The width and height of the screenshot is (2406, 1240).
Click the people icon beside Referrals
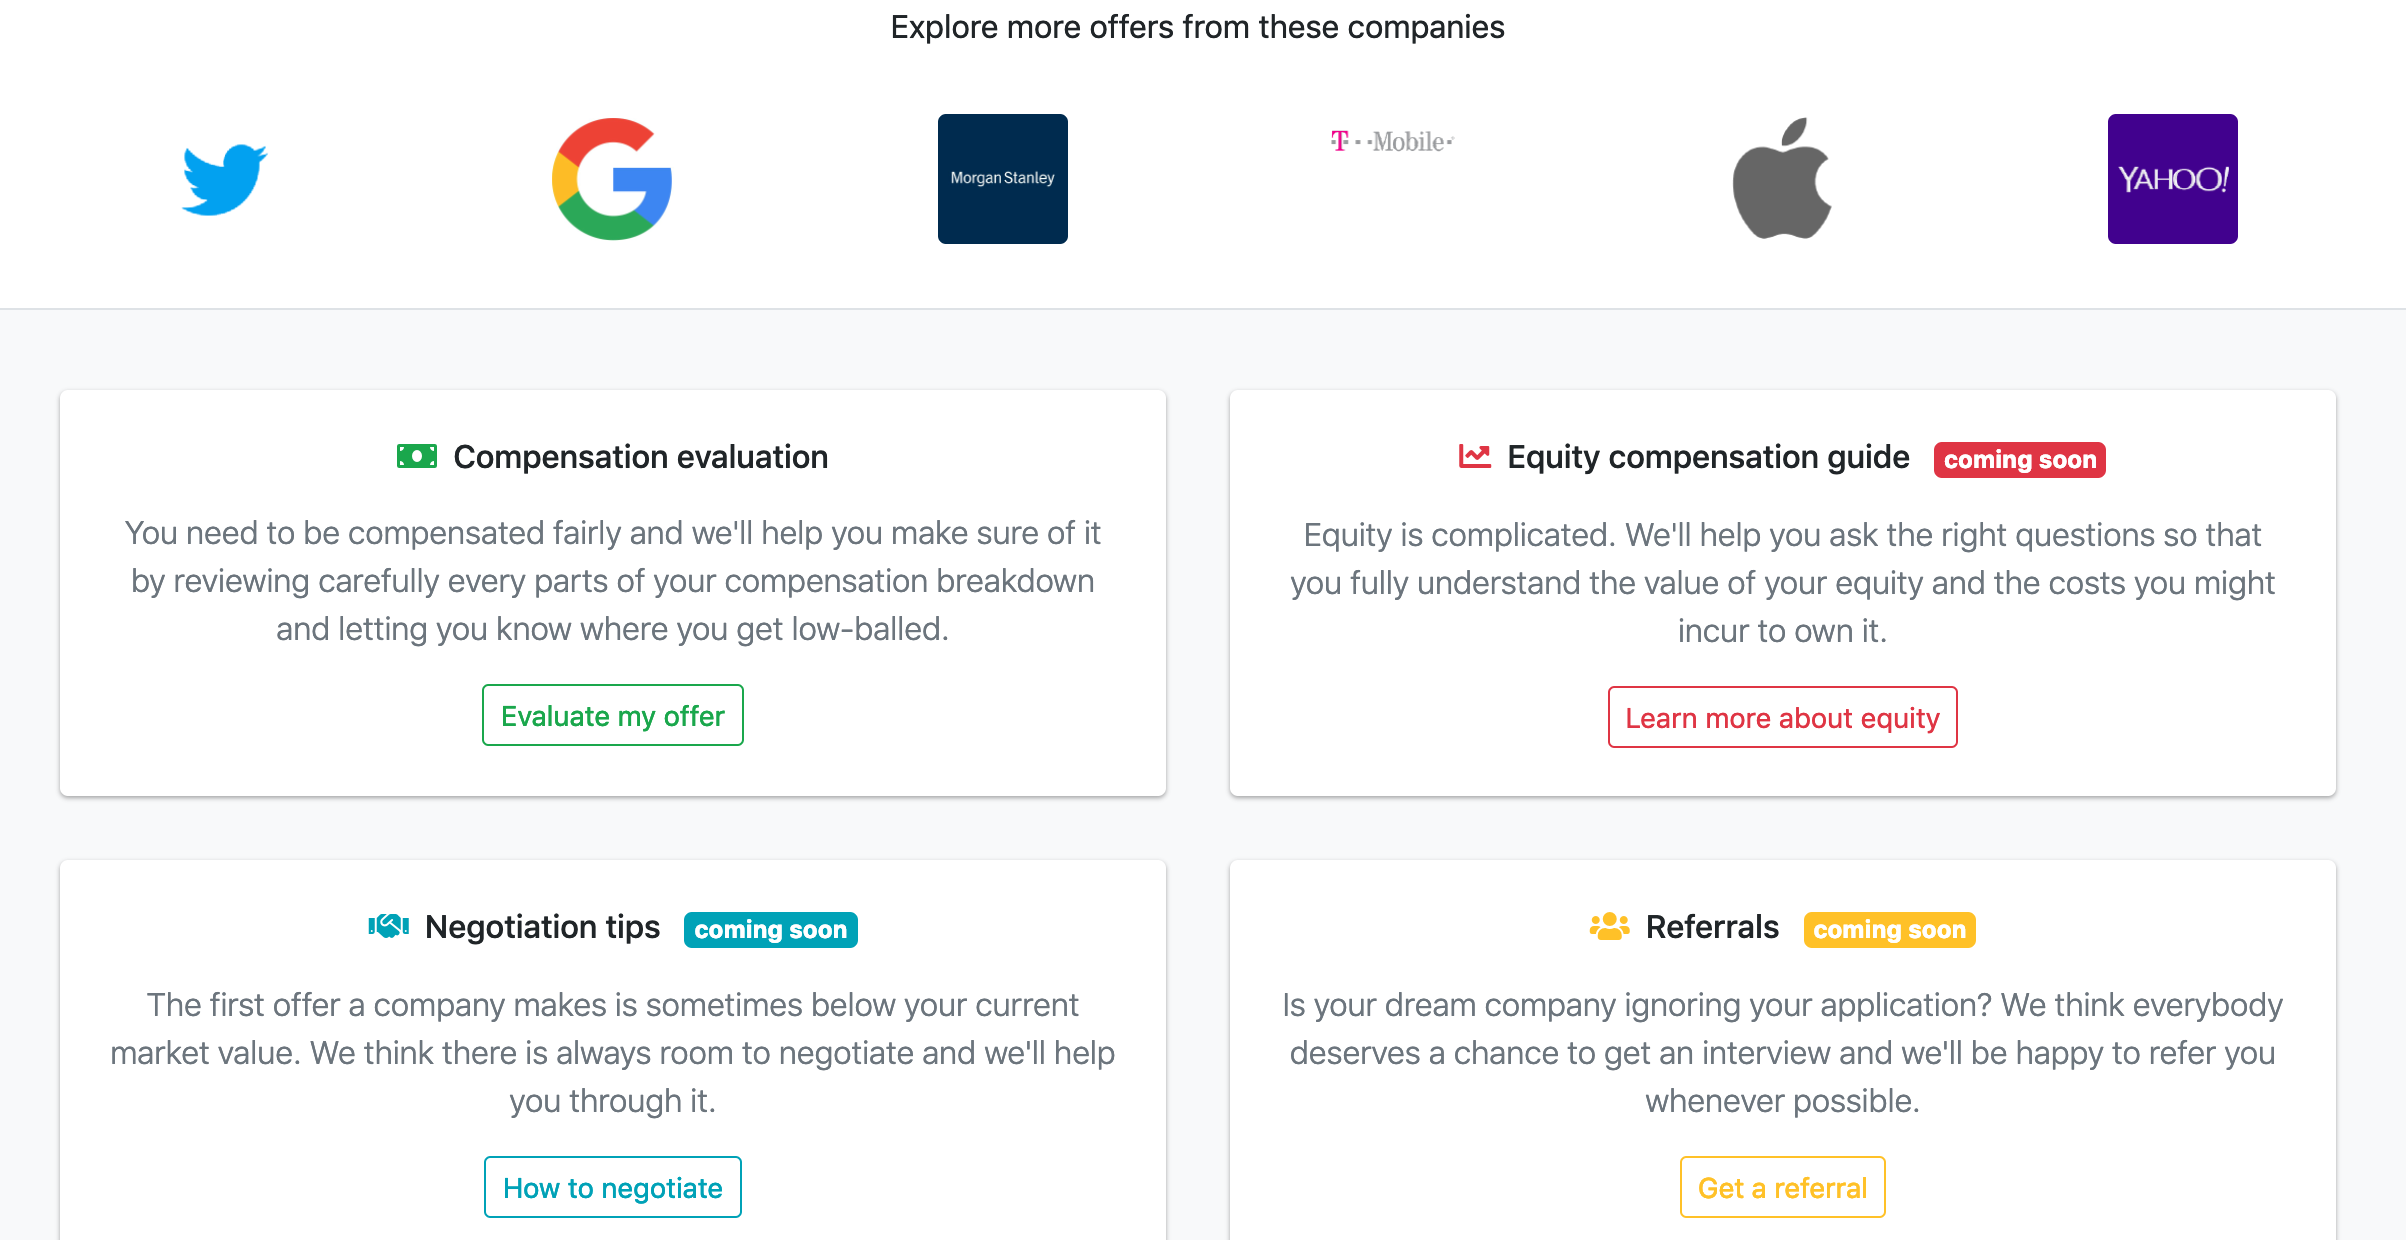pyautogui.click(x=1611, y=926)
